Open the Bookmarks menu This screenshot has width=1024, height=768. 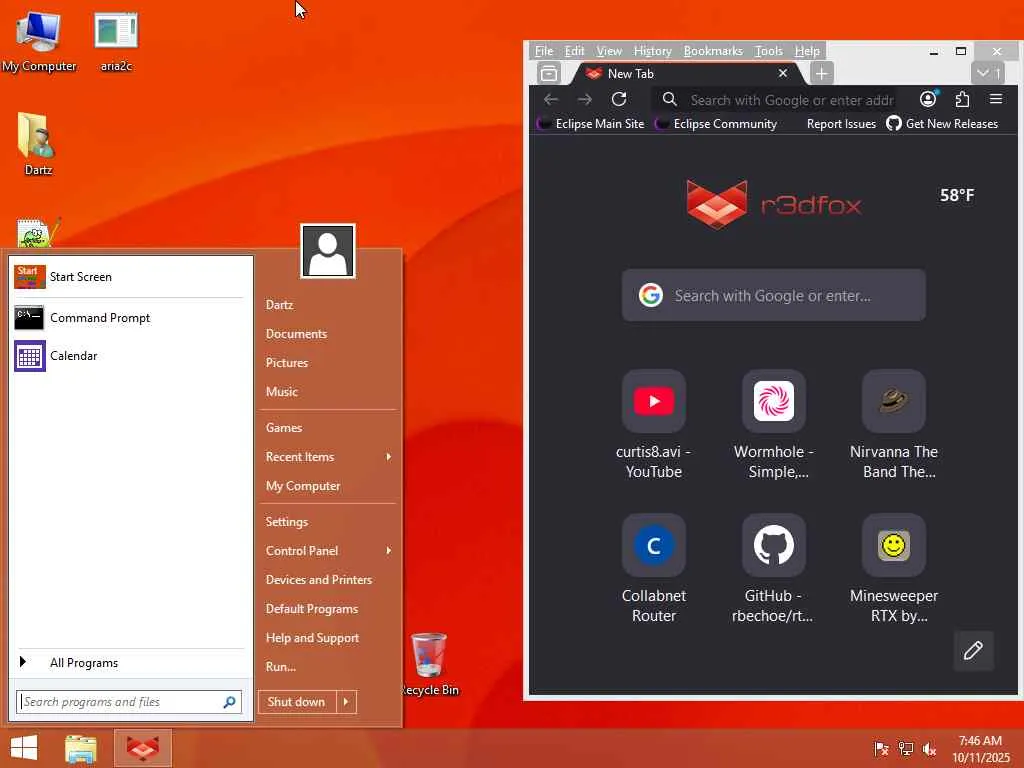click(713, 51)
